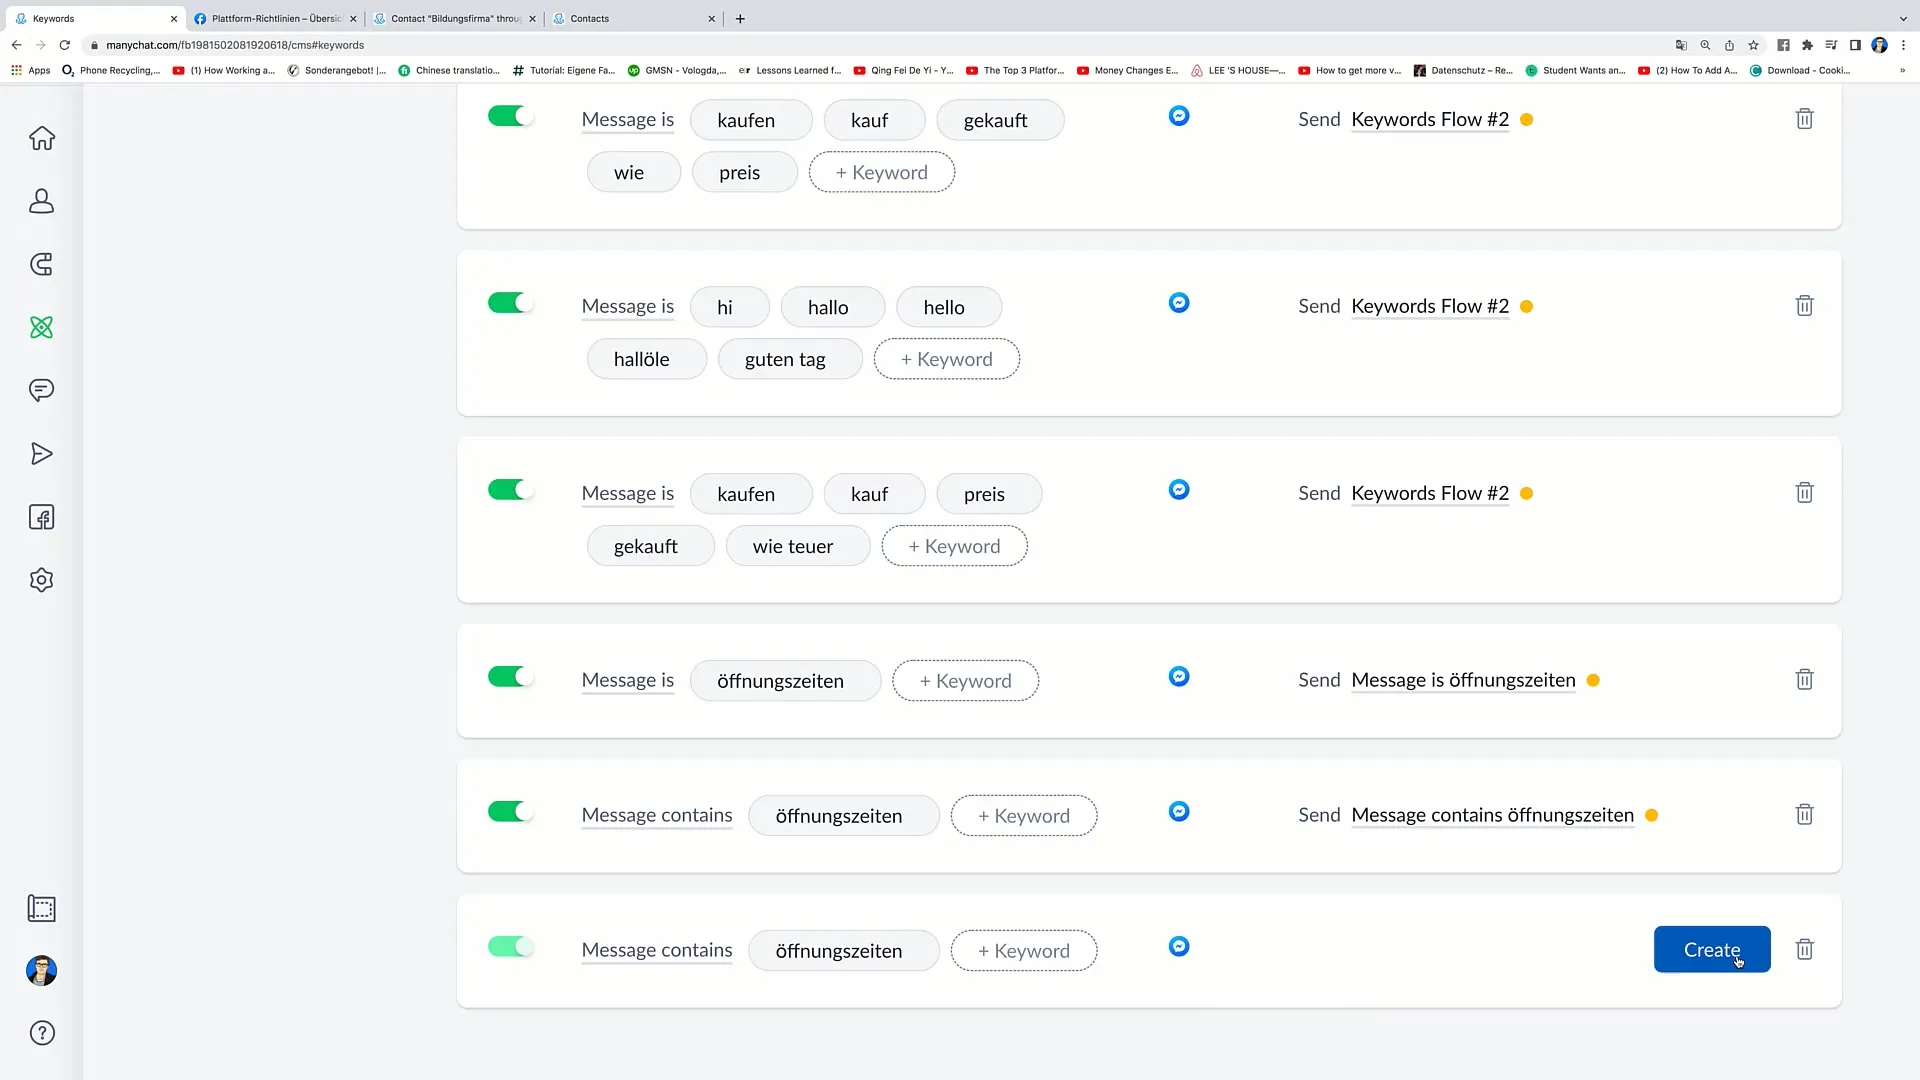Open the Home dashboard from the sidebar
Screen dimensions: 1920x1080
(41, 138)
